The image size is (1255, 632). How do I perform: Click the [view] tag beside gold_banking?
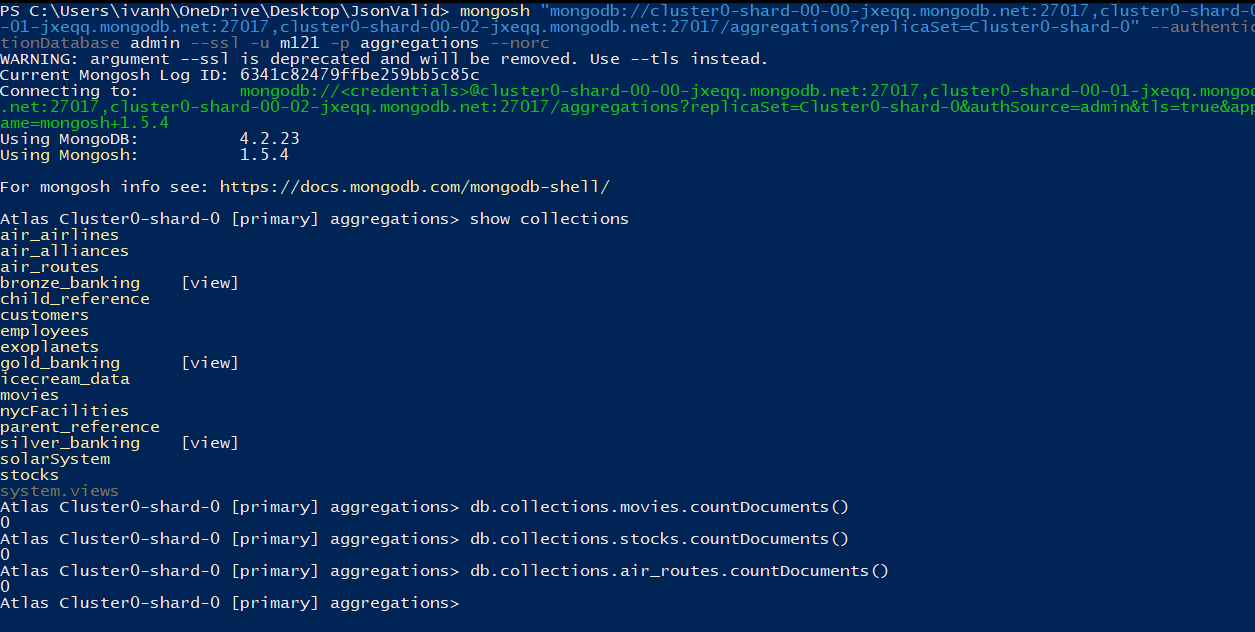(x=210, y=363)
